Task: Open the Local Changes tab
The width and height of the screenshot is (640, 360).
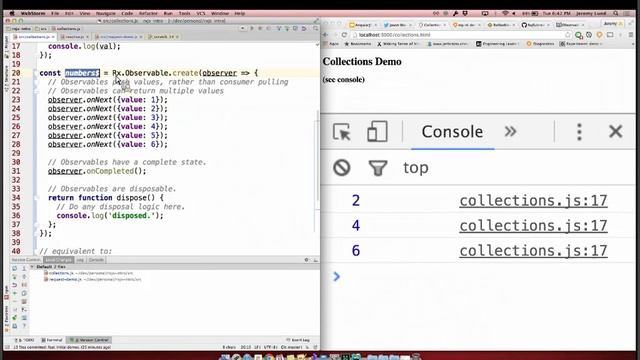Action: pos(58,260)
